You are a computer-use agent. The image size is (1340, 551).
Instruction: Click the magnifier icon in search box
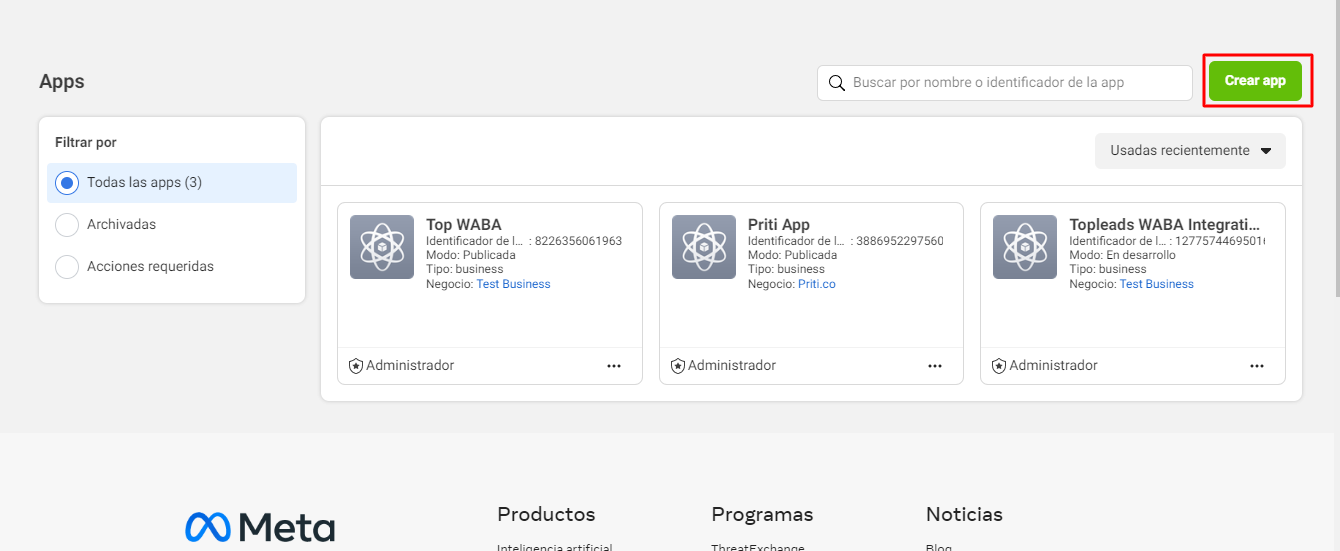click(x=837, y=83)
